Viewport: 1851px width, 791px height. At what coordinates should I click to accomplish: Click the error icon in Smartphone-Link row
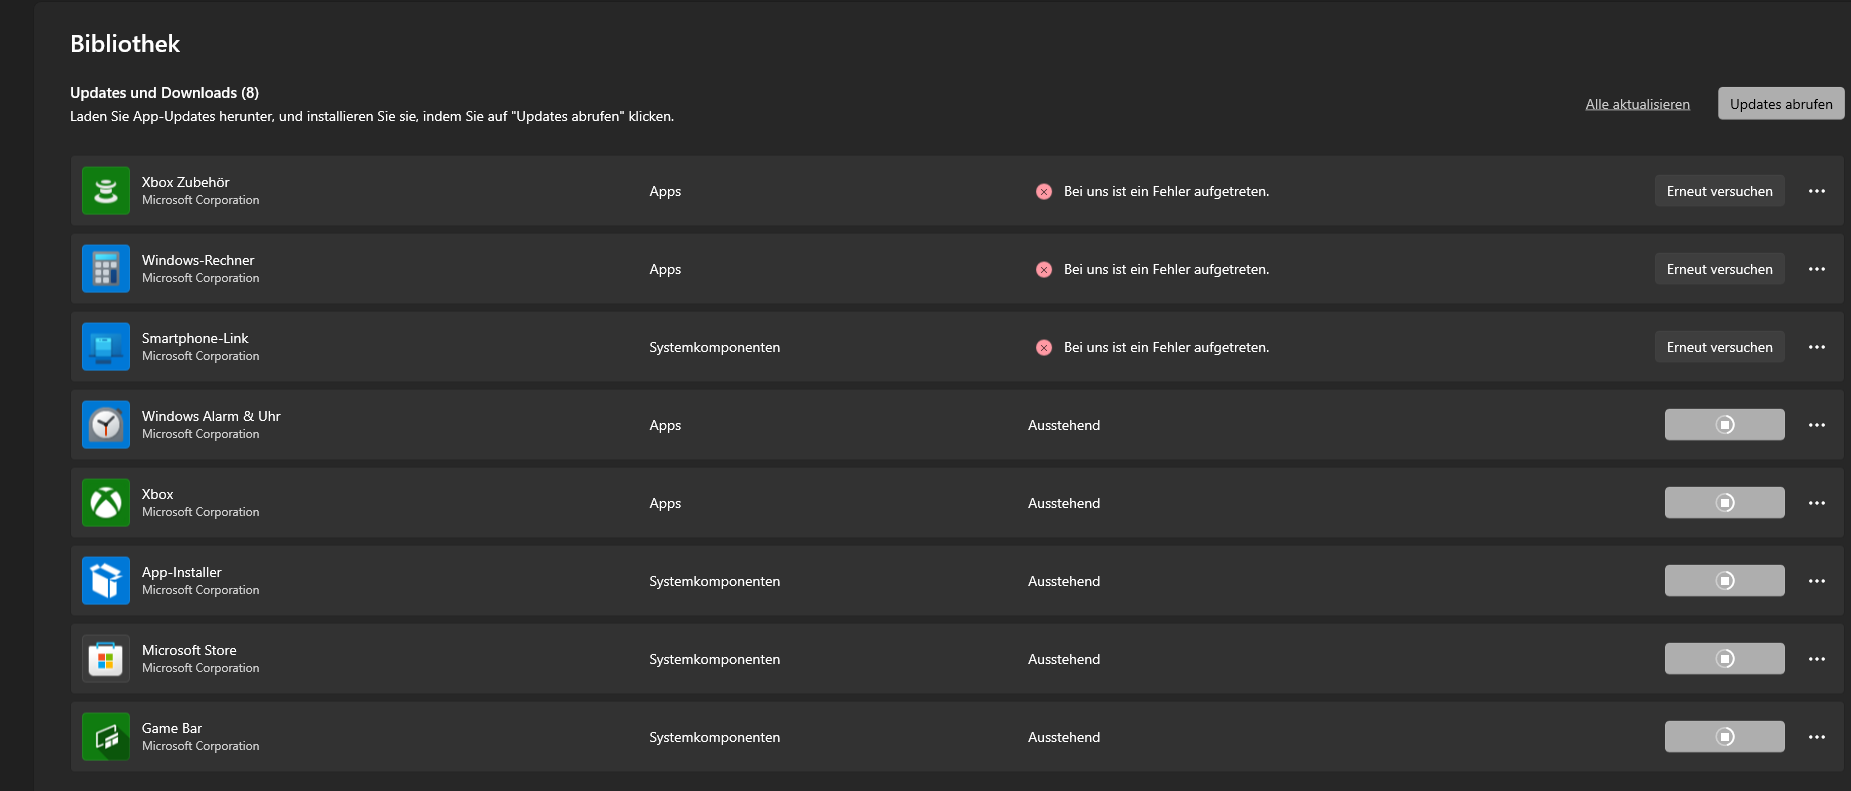click(x=1044, y=347)
